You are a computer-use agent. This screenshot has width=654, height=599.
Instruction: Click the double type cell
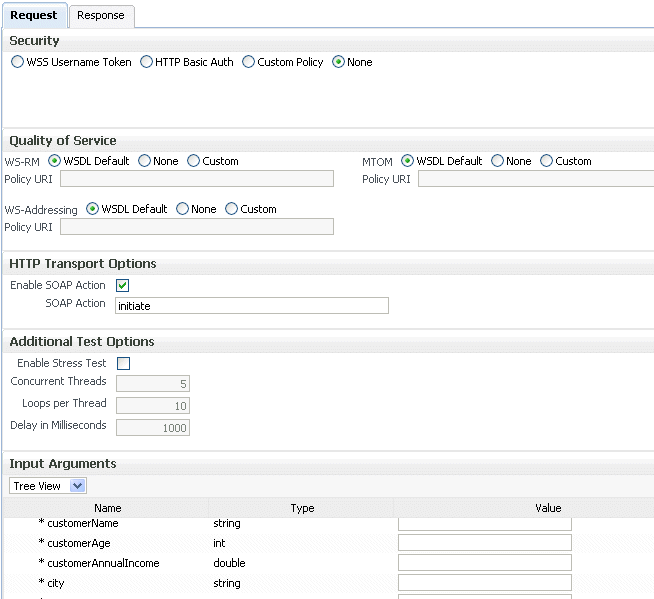(x=229, y=563)
